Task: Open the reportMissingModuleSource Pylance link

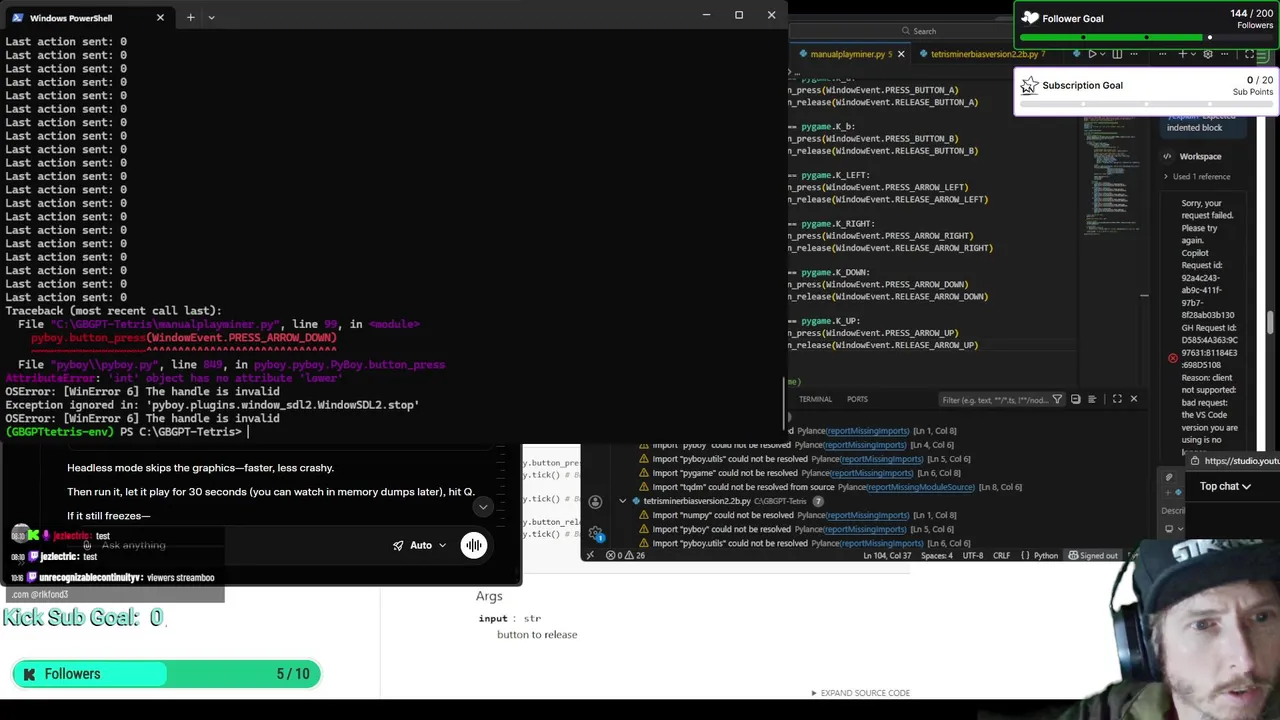Action: [921, 487]
